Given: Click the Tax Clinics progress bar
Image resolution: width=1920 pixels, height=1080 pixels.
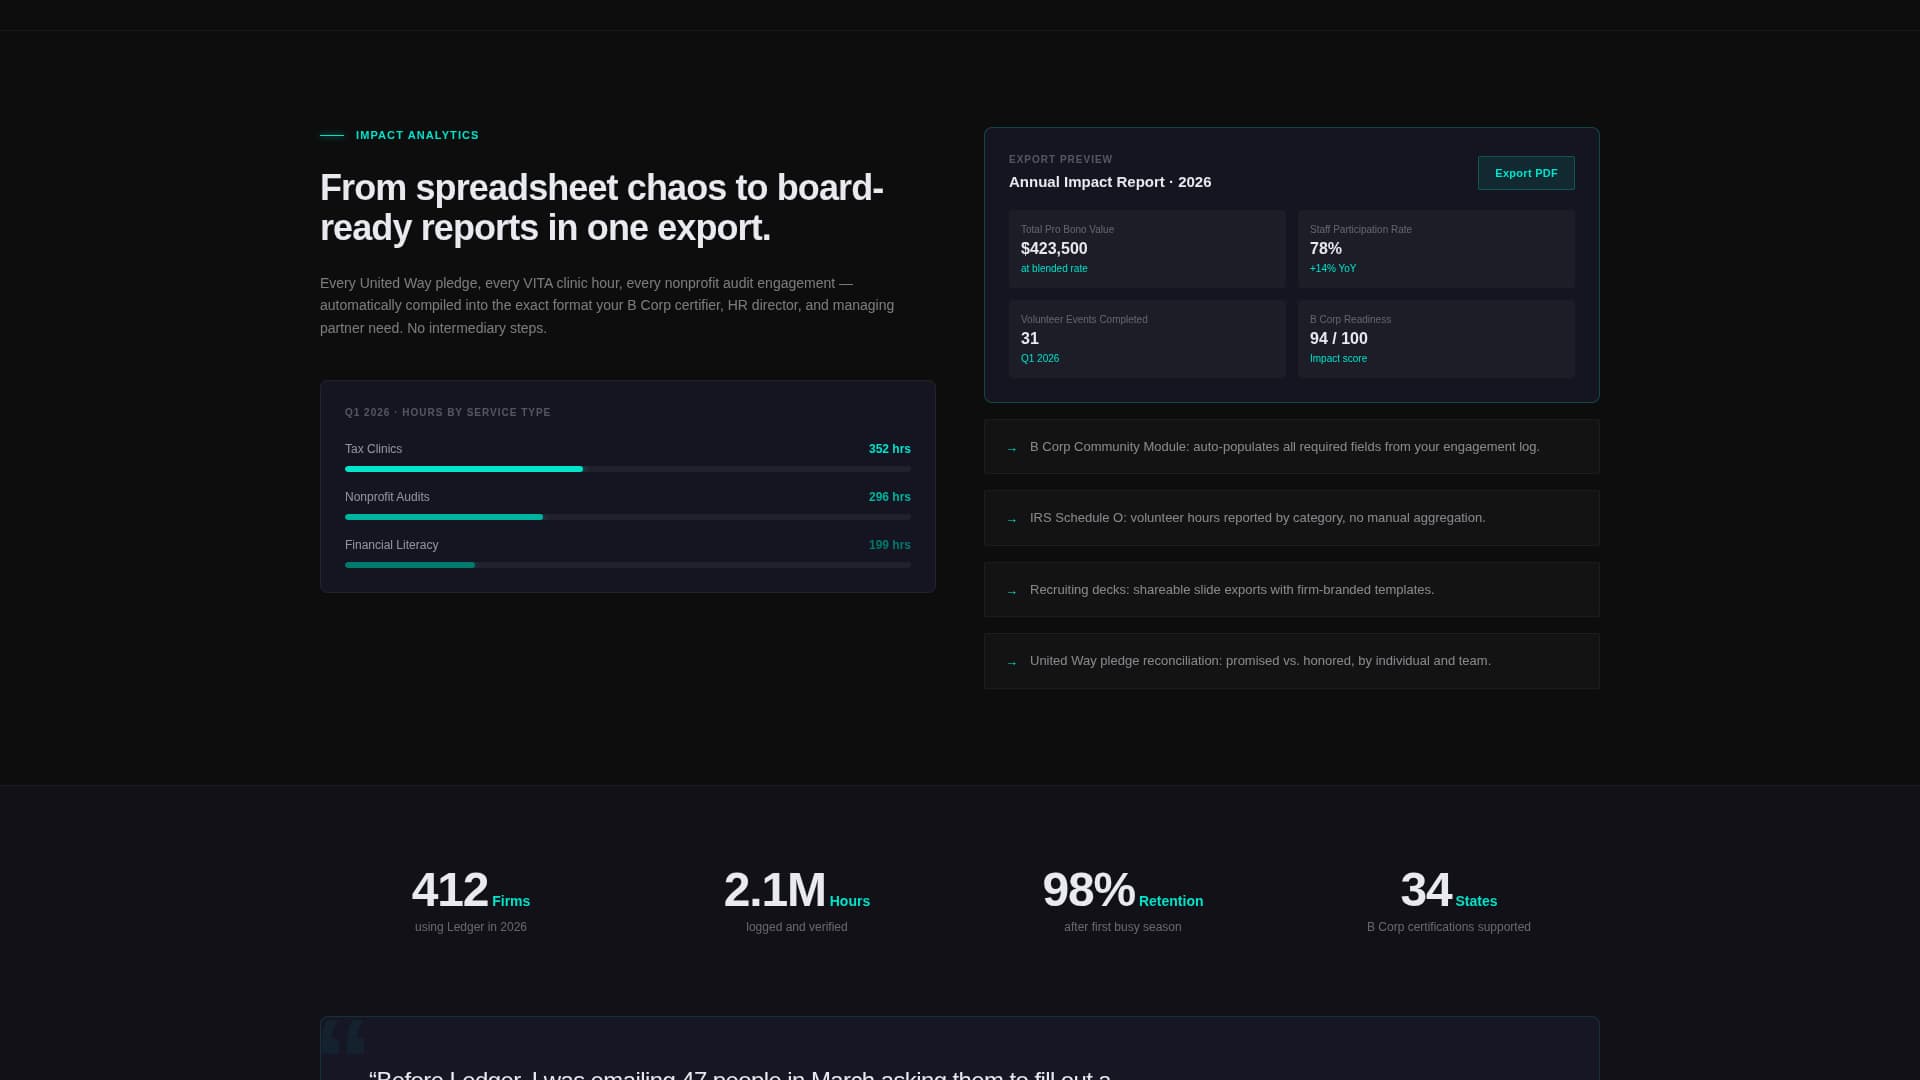Looking at the screenshot, I should 627,469.
